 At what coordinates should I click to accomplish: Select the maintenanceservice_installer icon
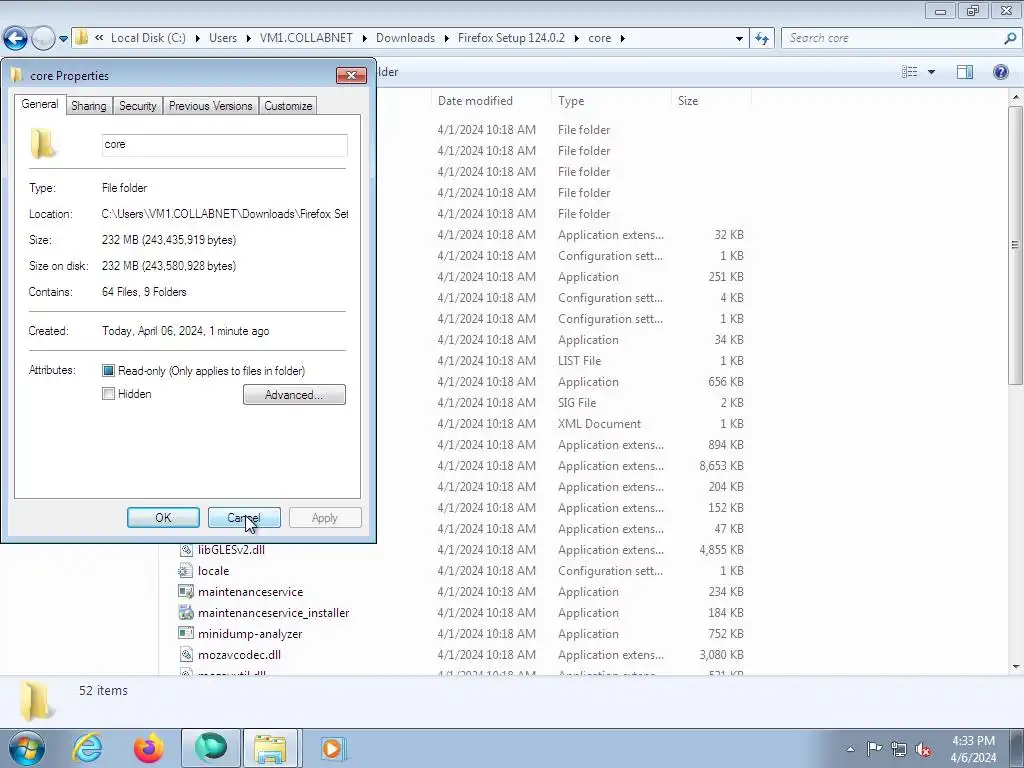pos(186,613)
